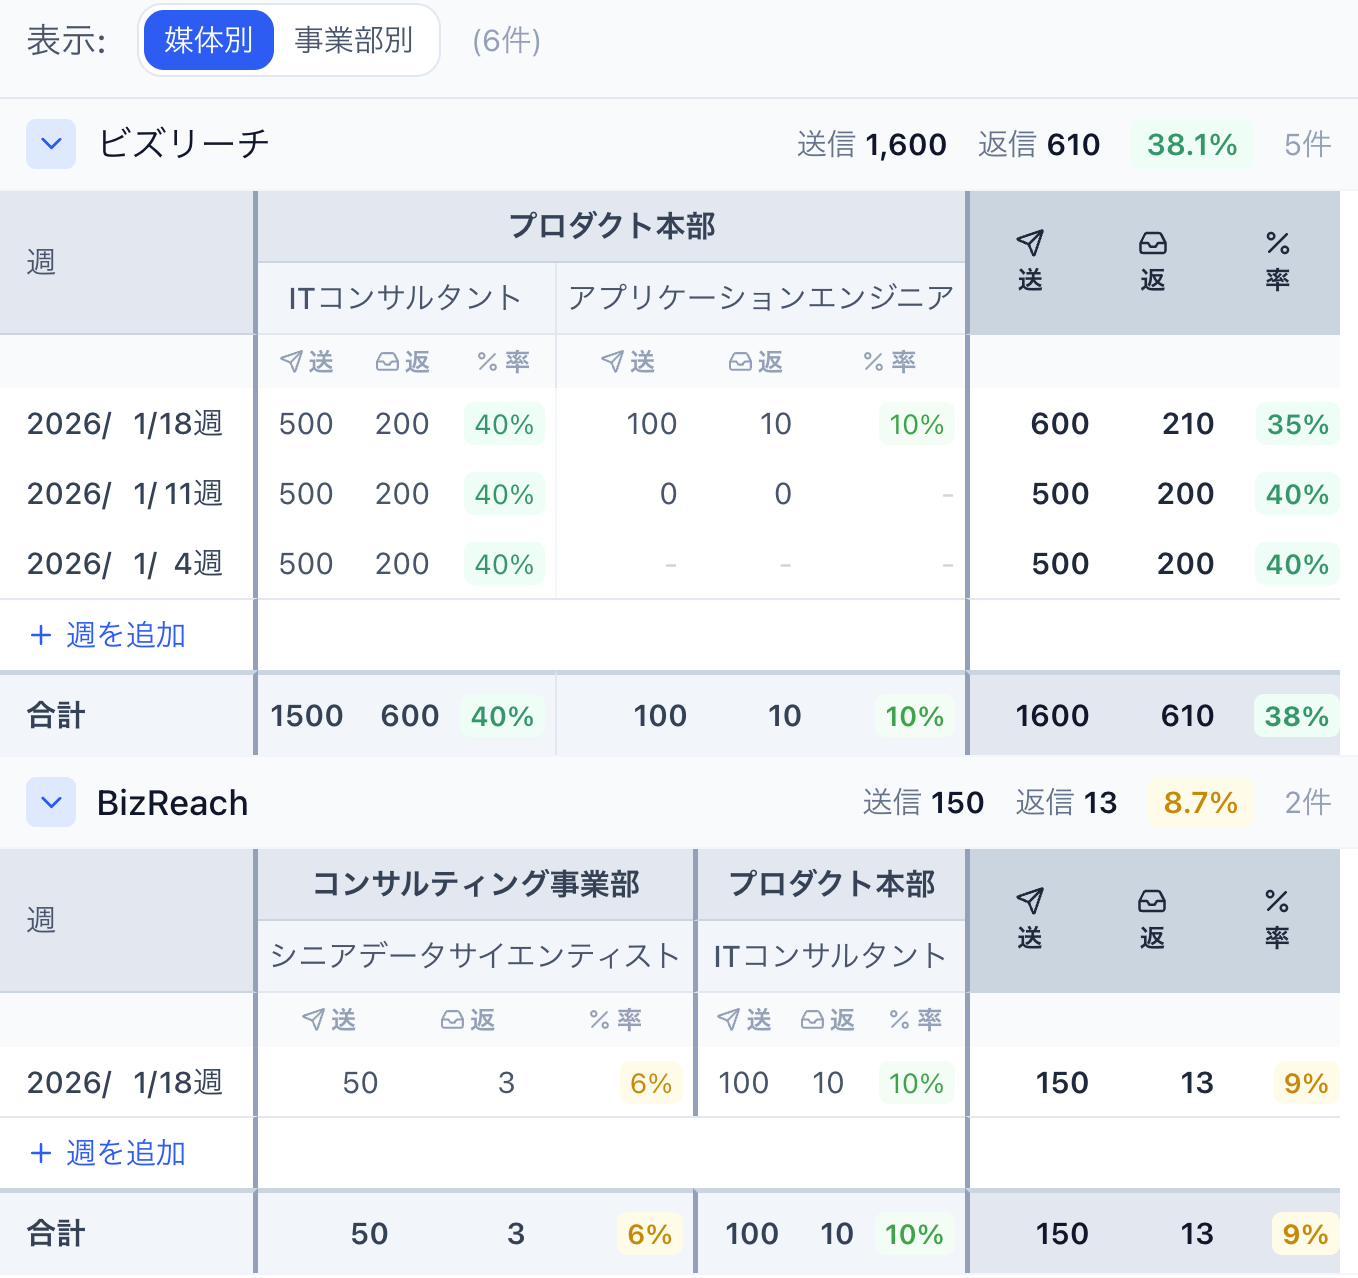The height and width of the screenshot is (1278, 1358).
Task: Click send icon under アプリケーションエンジニア column
Action: [612, 362]
